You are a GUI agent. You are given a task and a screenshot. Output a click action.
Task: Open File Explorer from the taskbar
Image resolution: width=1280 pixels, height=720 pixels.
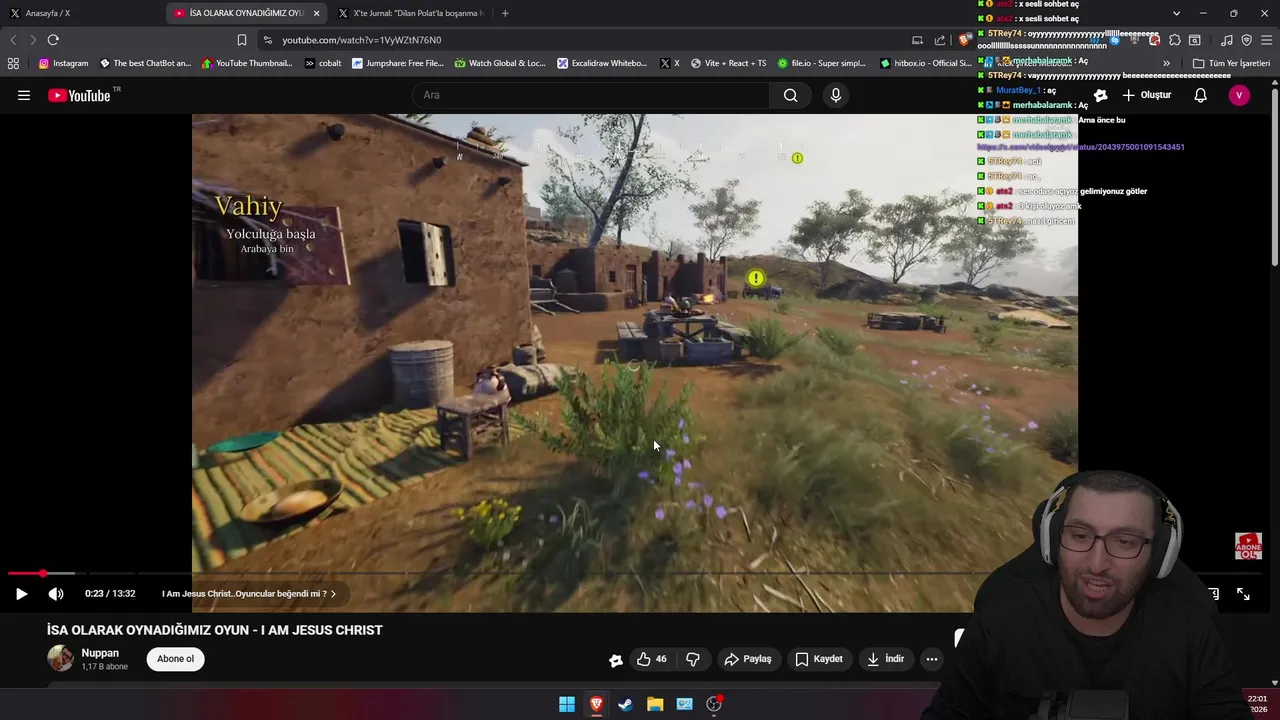(x=655, y=704)
